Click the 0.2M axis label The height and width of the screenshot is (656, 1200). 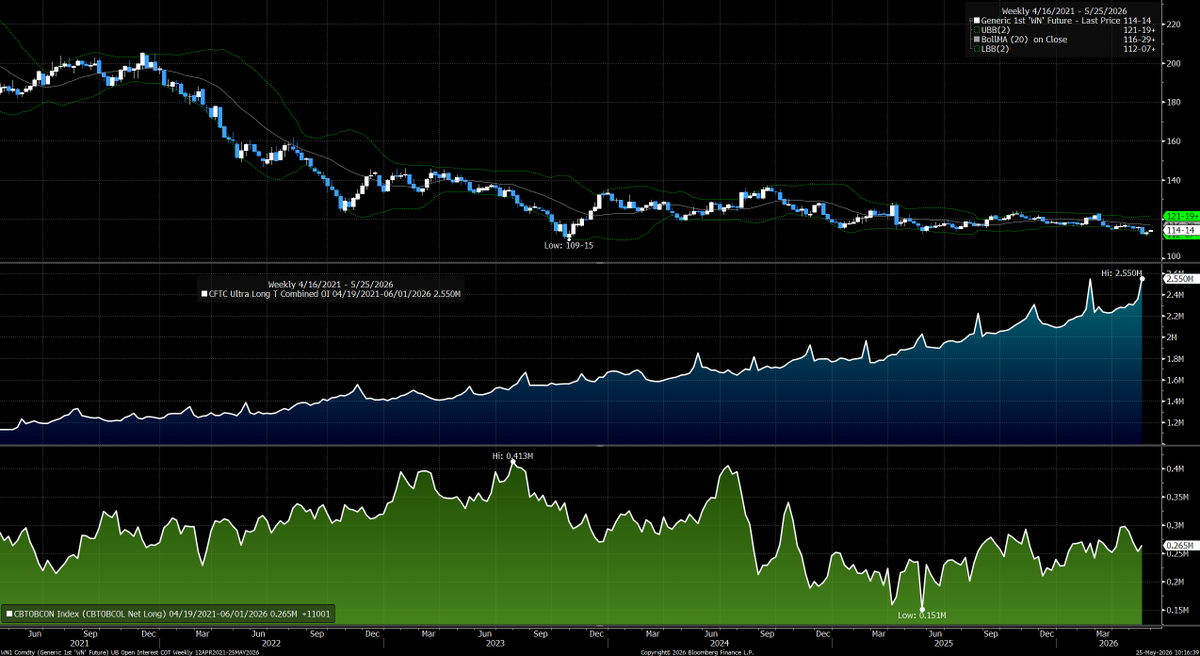tap(1176, 581)
